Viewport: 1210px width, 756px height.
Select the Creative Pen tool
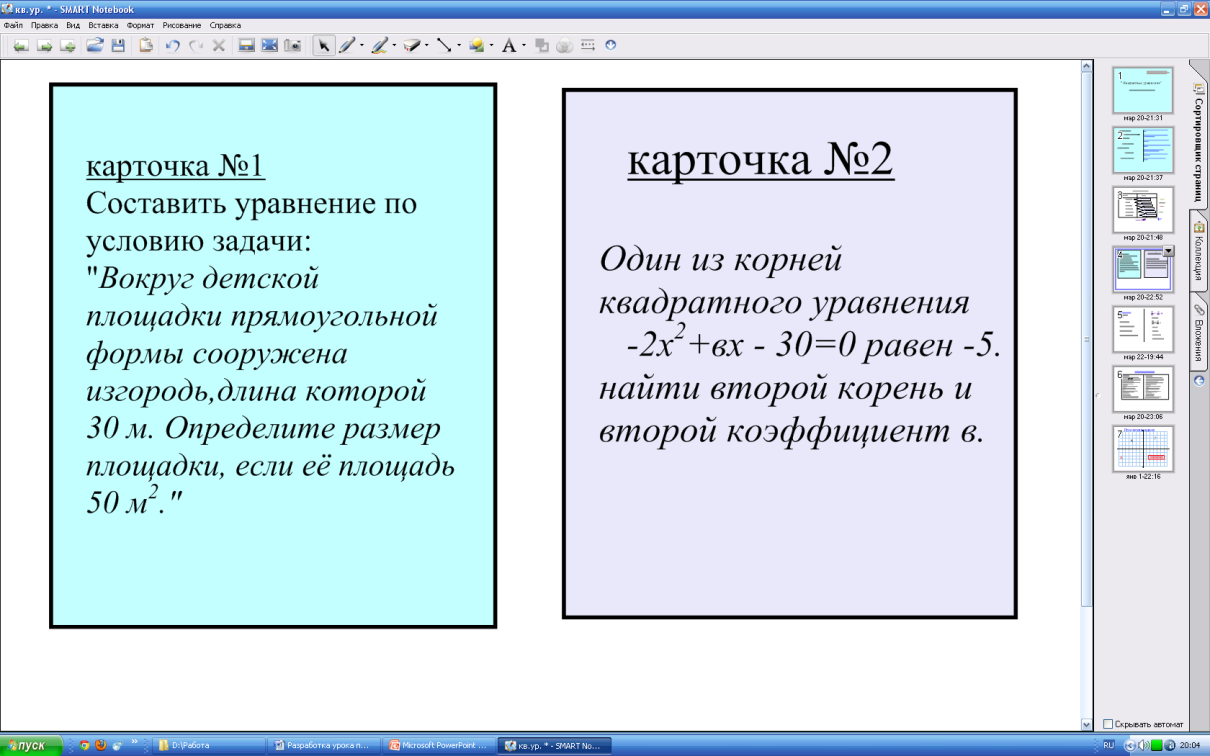tap(380, 45)
